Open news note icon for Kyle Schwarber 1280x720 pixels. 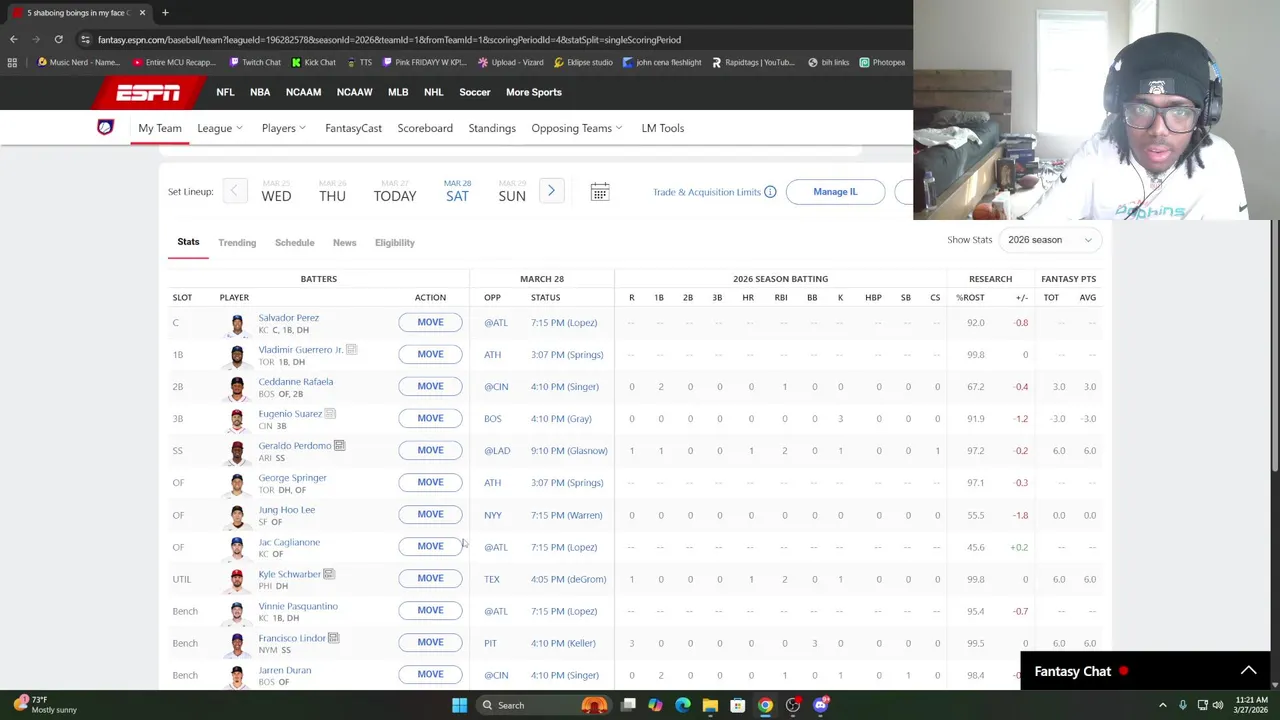coord(328,574)
